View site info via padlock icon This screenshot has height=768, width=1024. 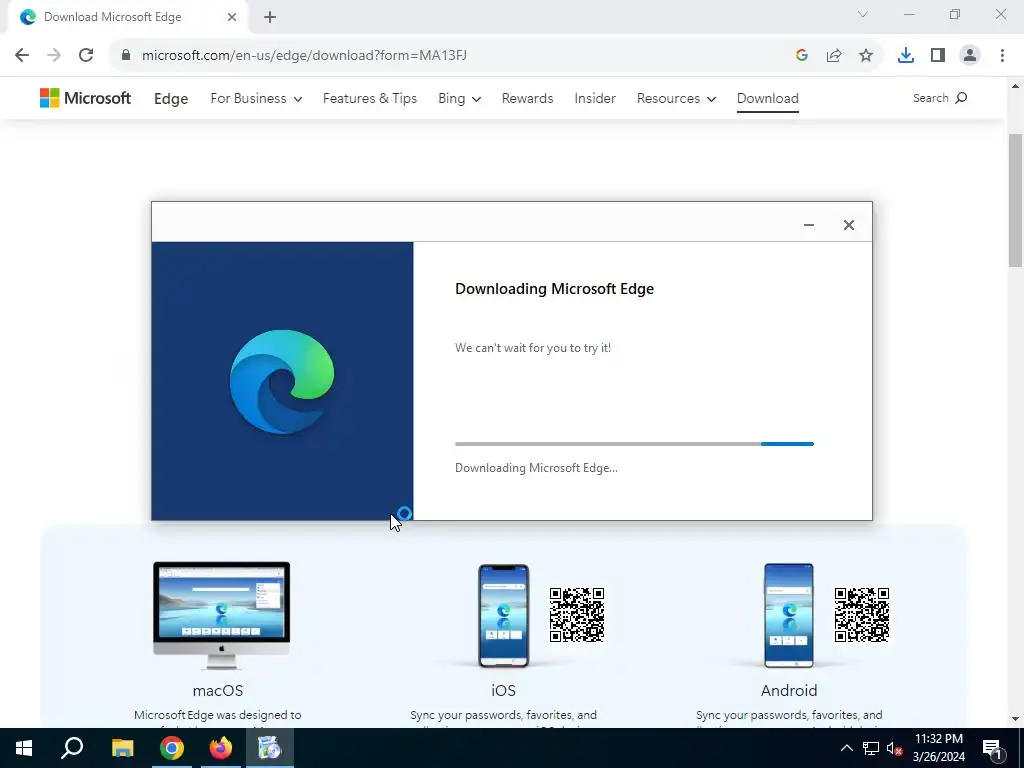tap(126, 56)
